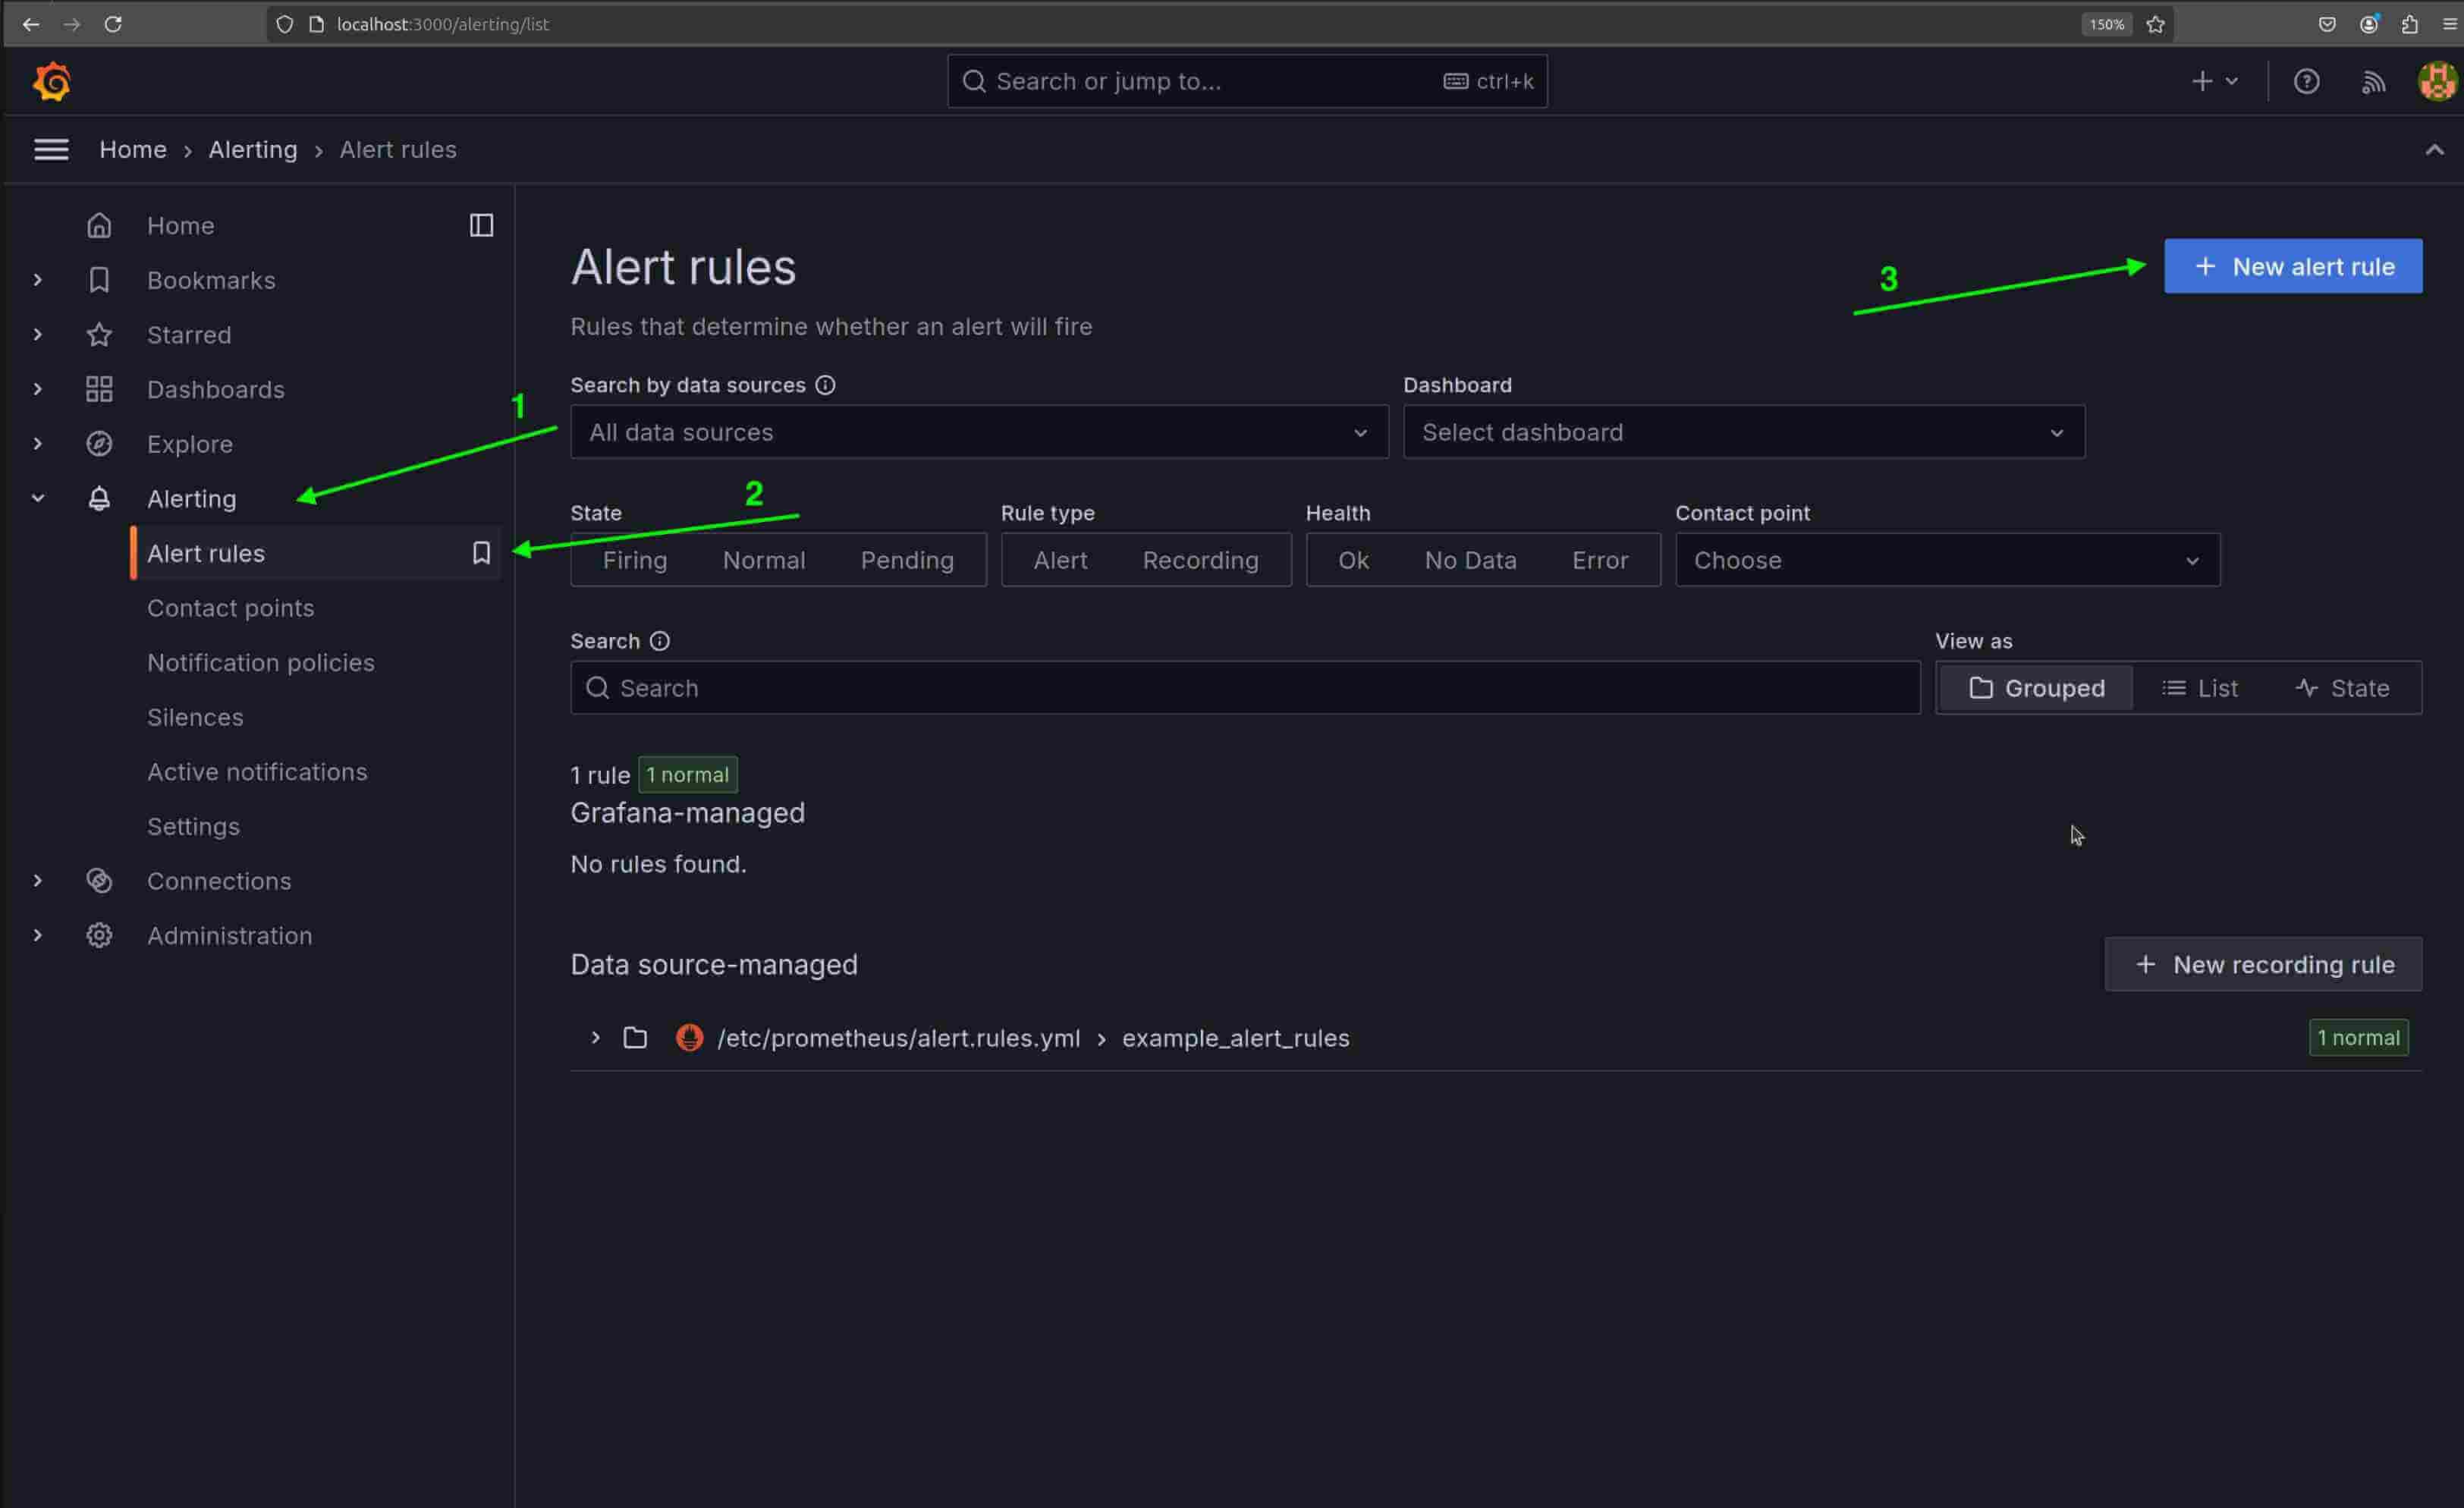Image resolution: width=2464 pixels, height=1508 pixels.
Task: Click the New alert rule button
Action: (x=2292, y=266)
